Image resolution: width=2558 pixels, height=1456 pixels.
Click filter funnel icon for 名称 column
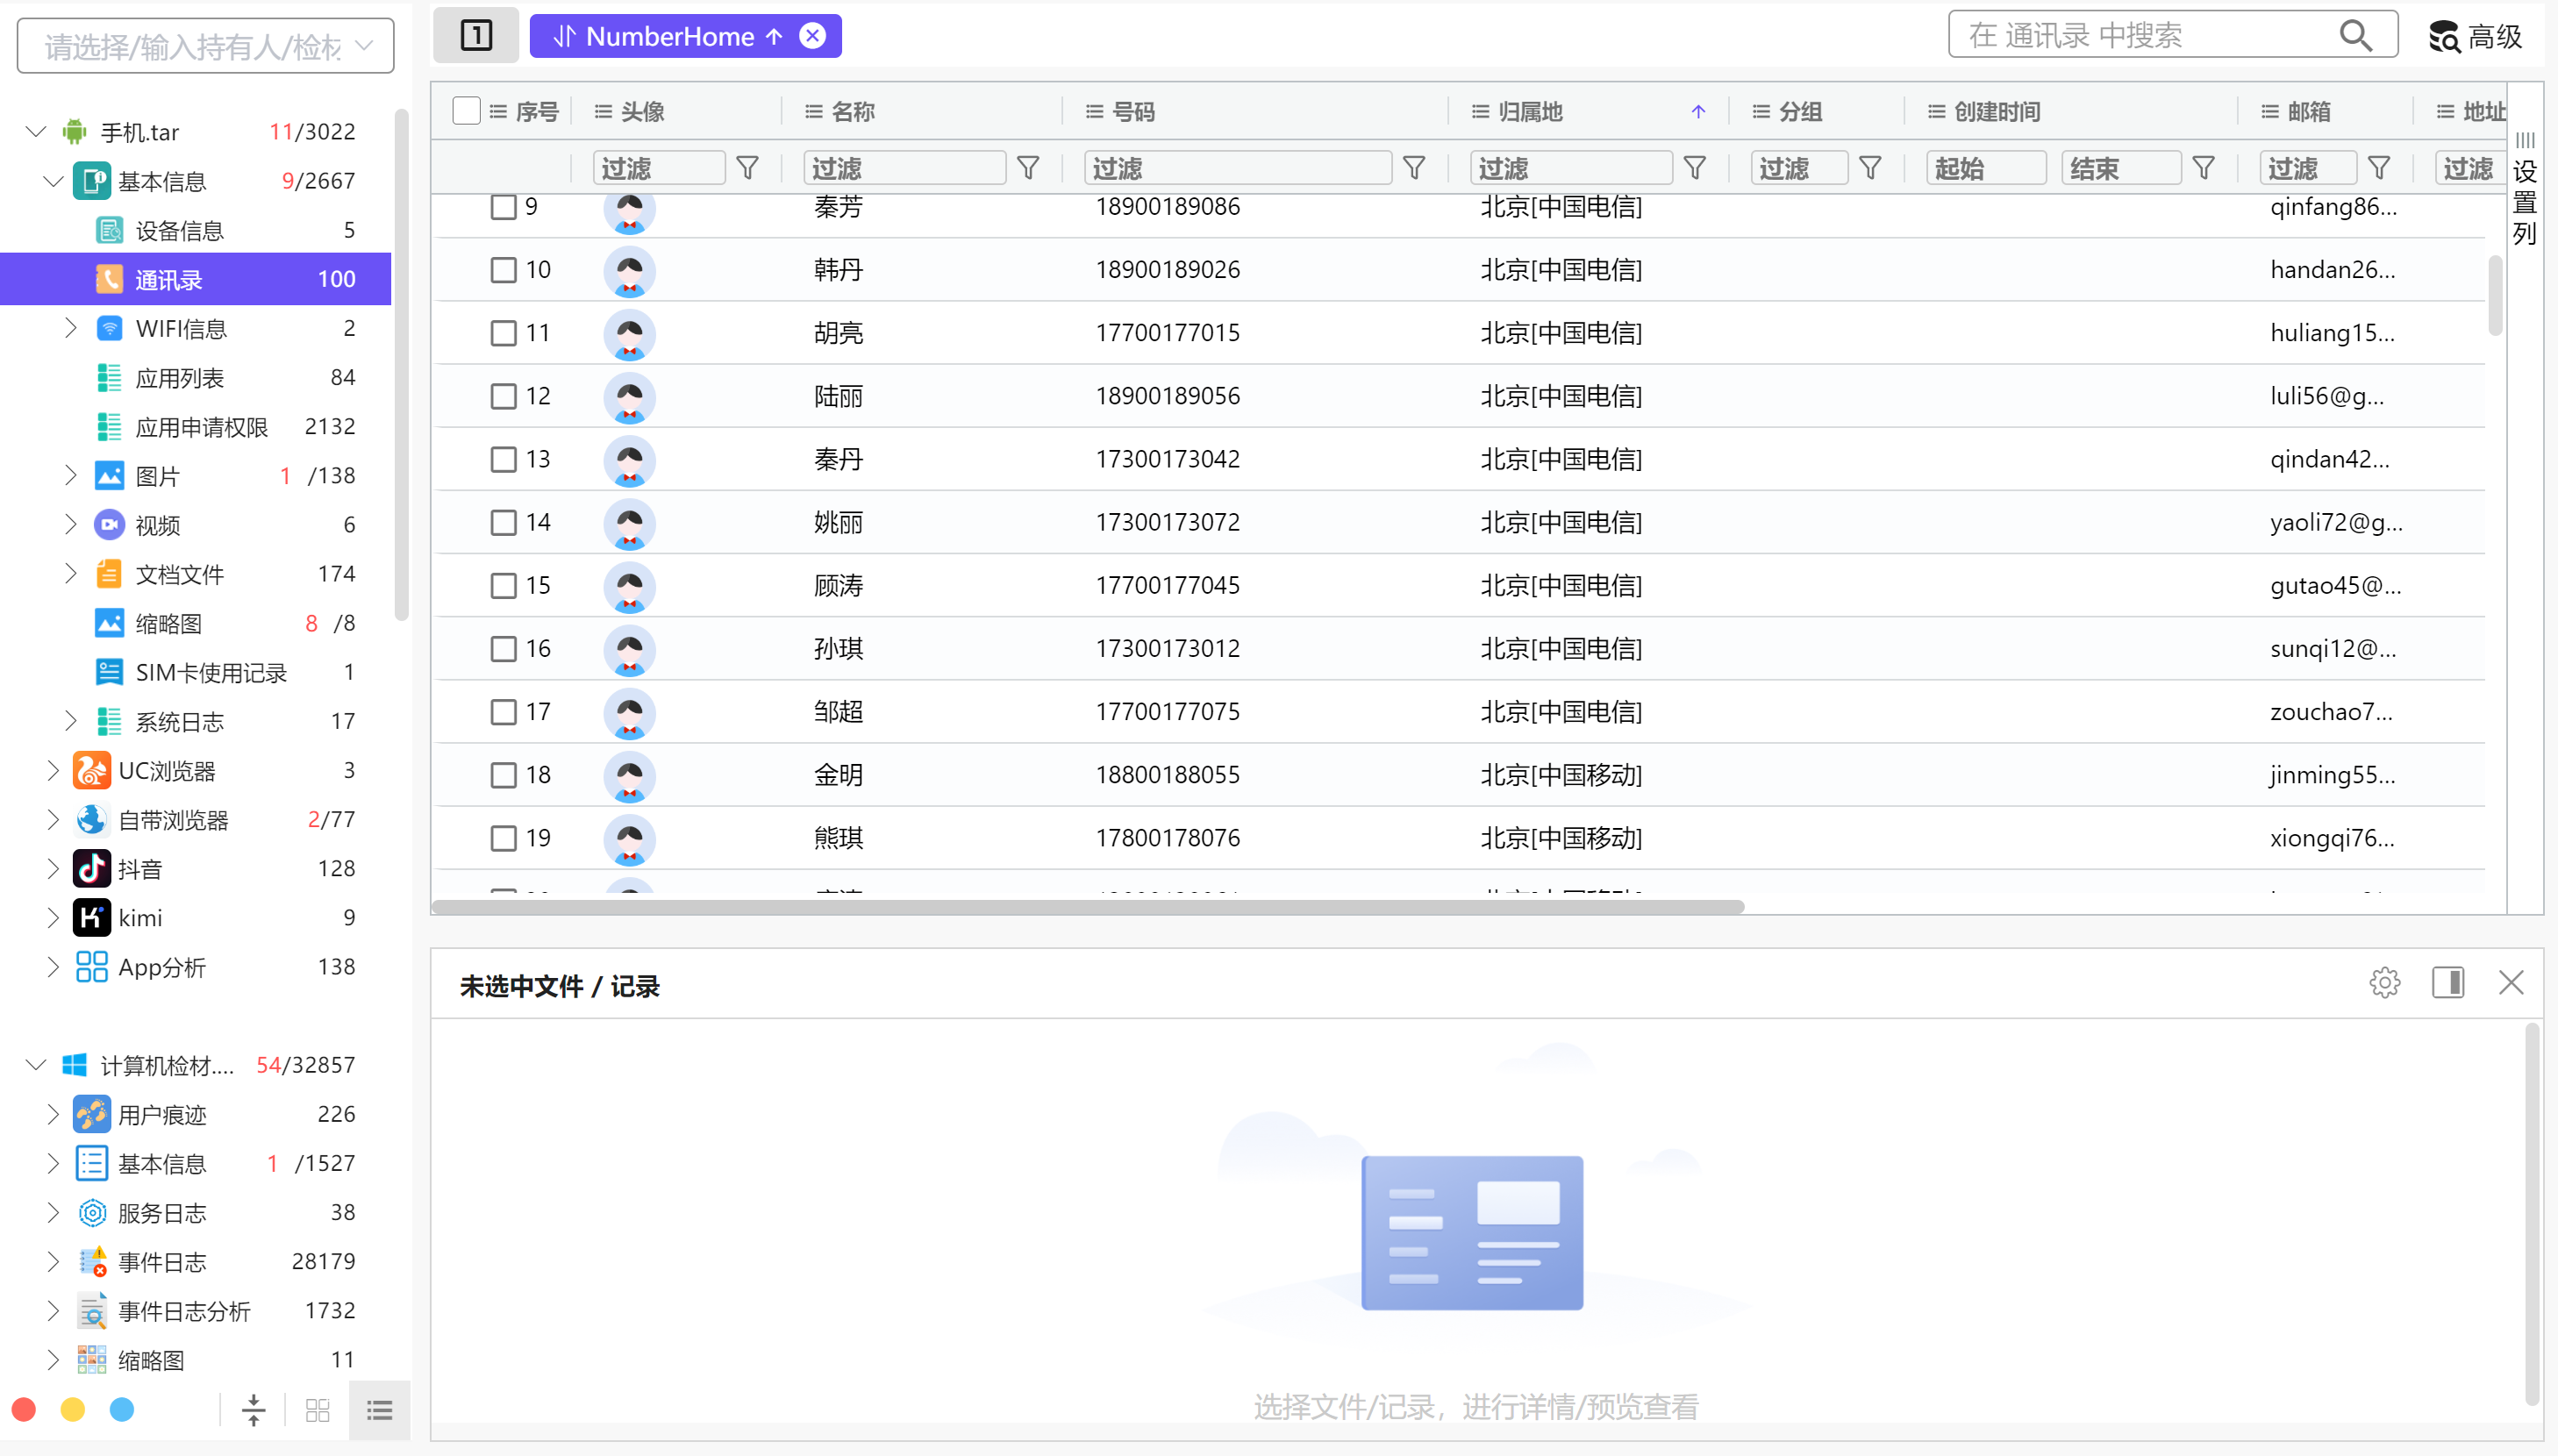[1027, 168]
